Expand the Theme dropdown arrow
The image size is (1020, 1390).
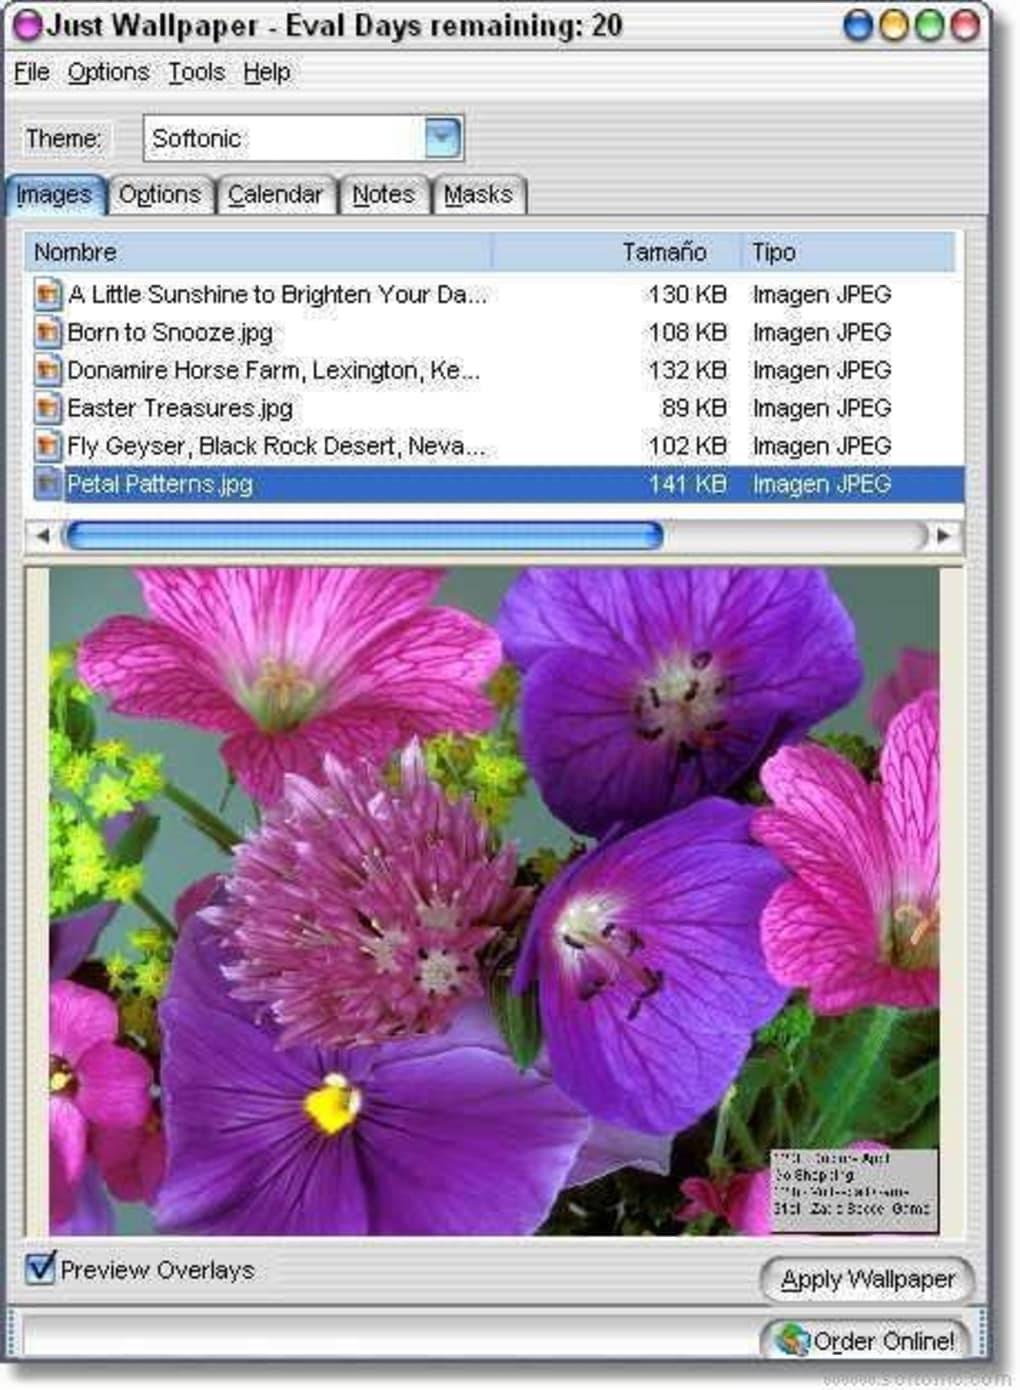pos(443,138)
